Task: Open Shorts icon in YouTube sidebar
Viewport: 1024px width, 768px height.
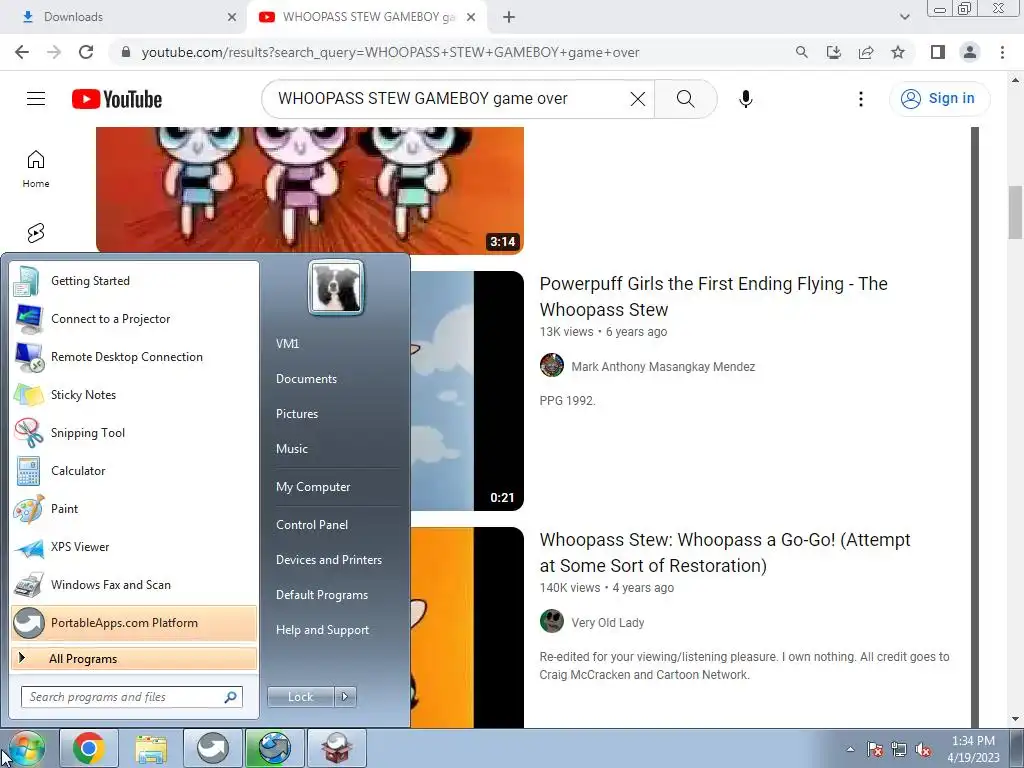Action: point(36,232)
